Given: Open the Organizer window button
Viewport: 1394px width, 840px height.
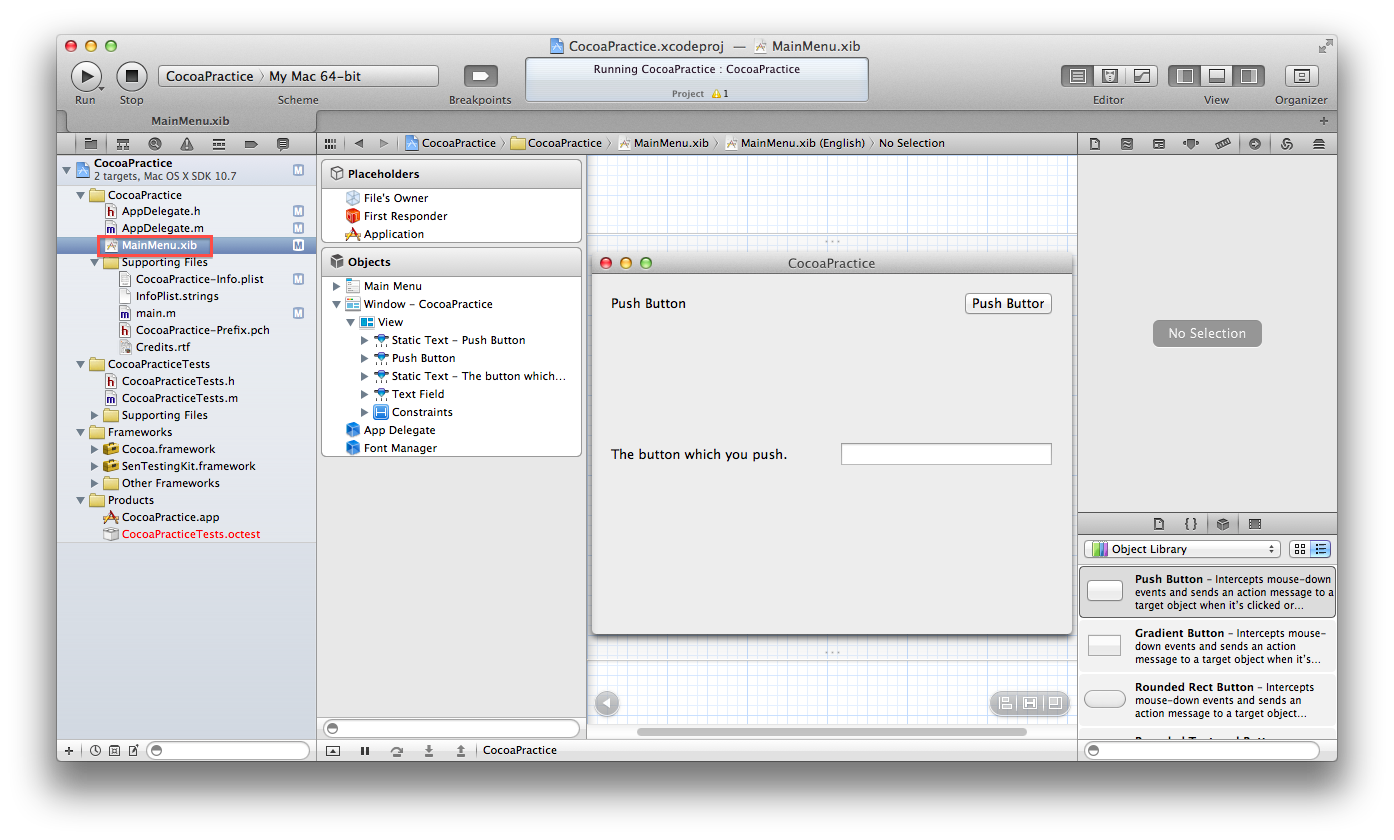Looking at the screenshot, I should 1301,76.
